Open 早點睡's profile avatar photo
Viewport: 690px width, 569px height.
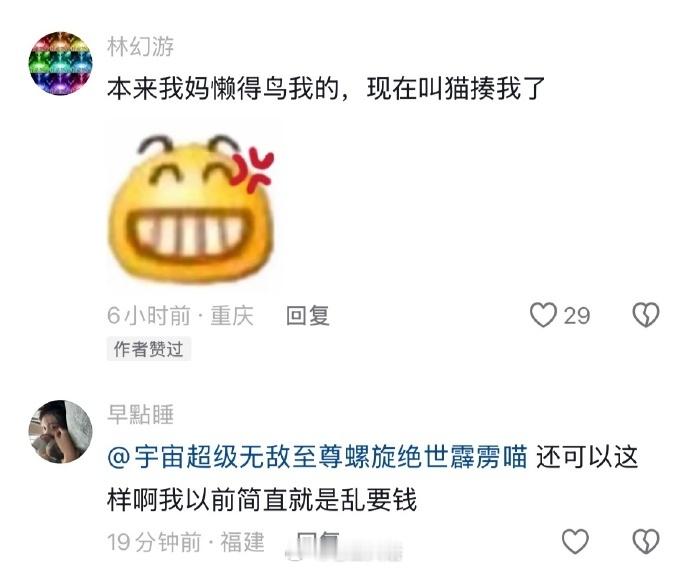(x=61, y=431)
